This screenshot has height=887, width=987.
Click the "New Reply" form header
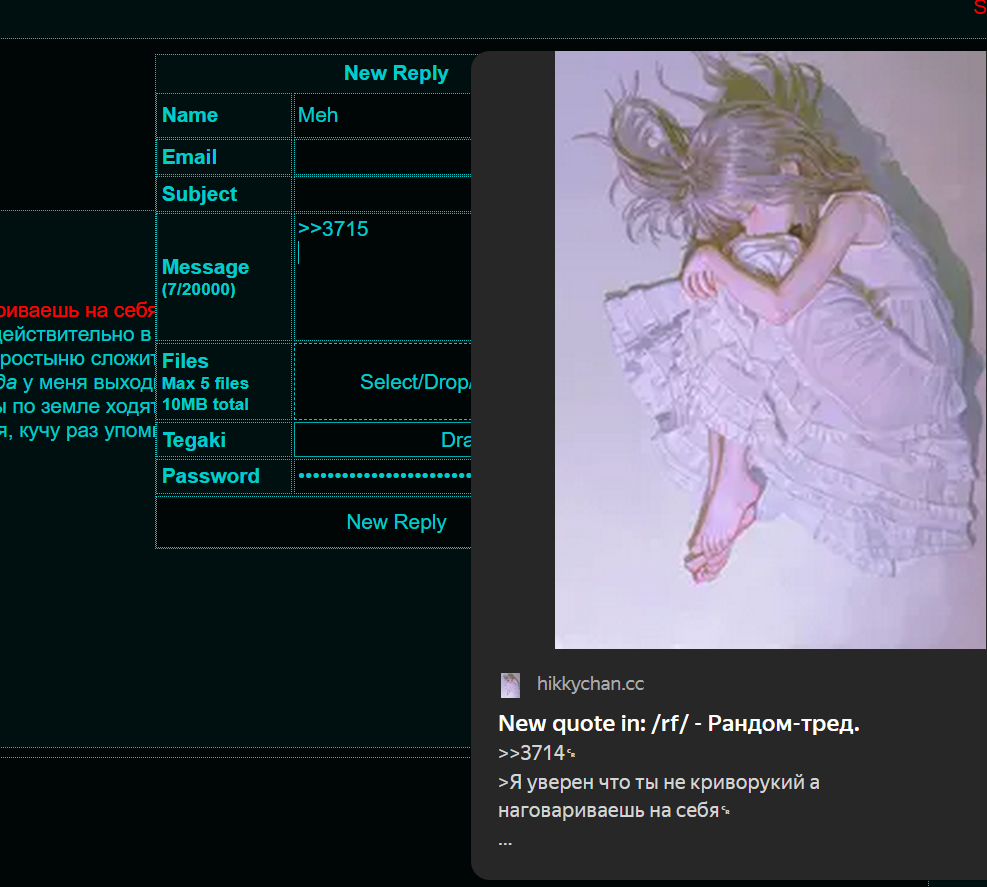coord(396,73)
